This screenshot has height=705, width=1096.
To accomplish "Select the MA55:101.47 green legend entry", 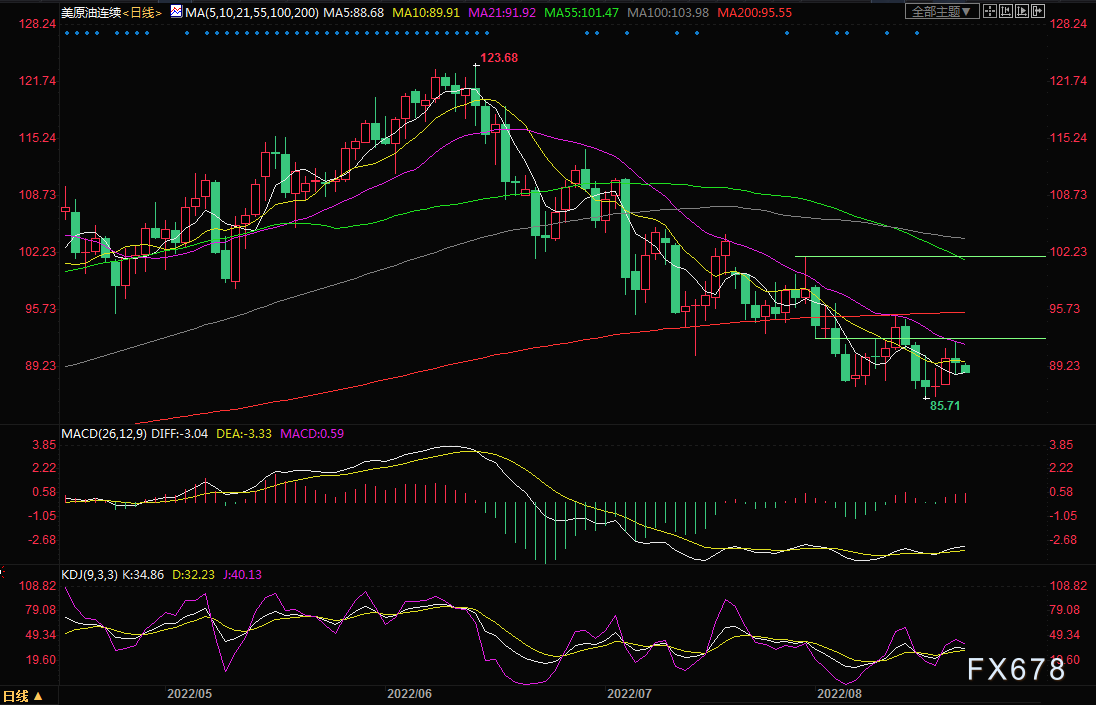I will 582,13.
